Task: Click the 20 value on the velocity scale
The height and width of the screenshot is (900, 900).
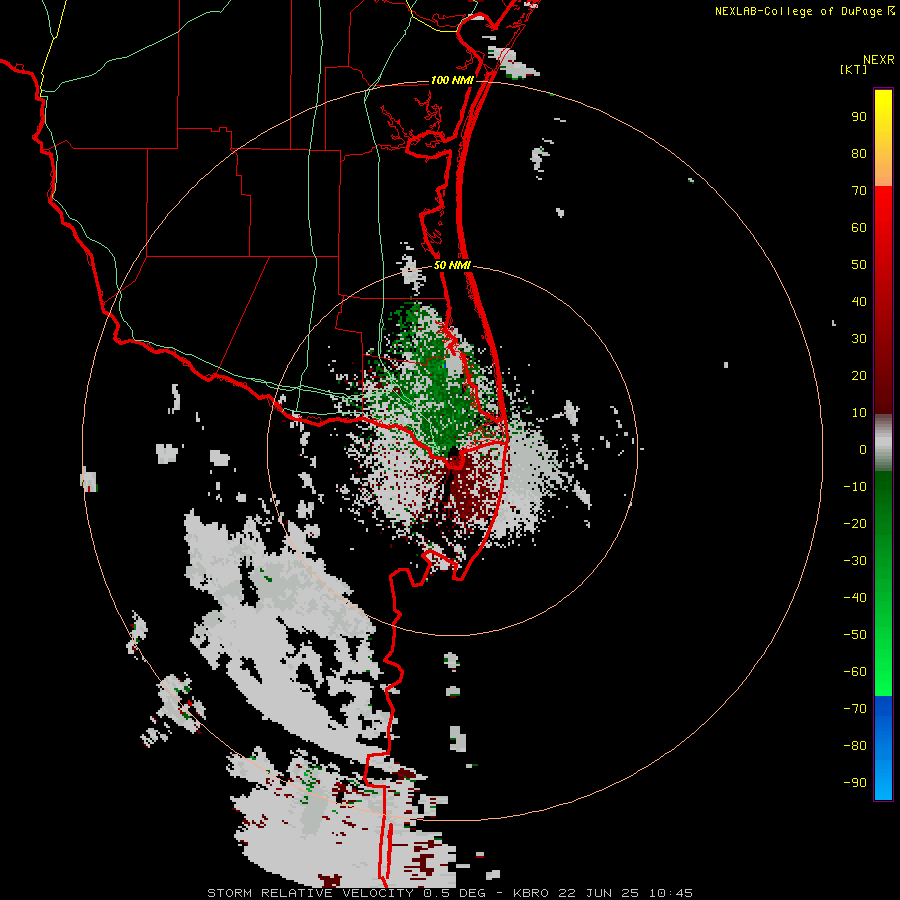Action: click(x=859, y=375)
